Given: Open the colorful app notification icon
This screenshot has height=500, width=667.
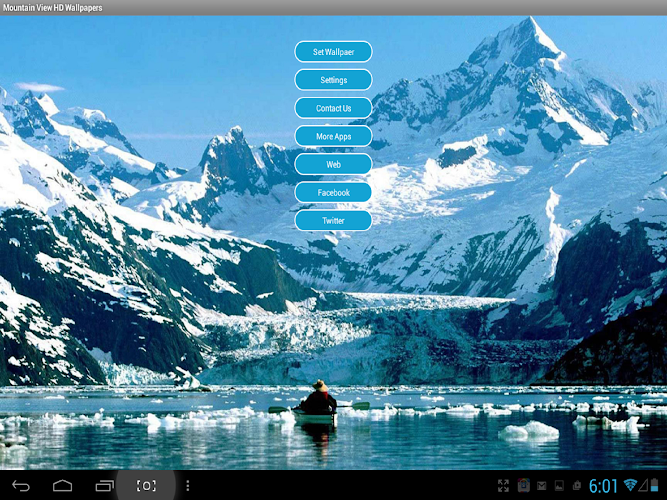Looking at the screenshot, I should (524, 486).
